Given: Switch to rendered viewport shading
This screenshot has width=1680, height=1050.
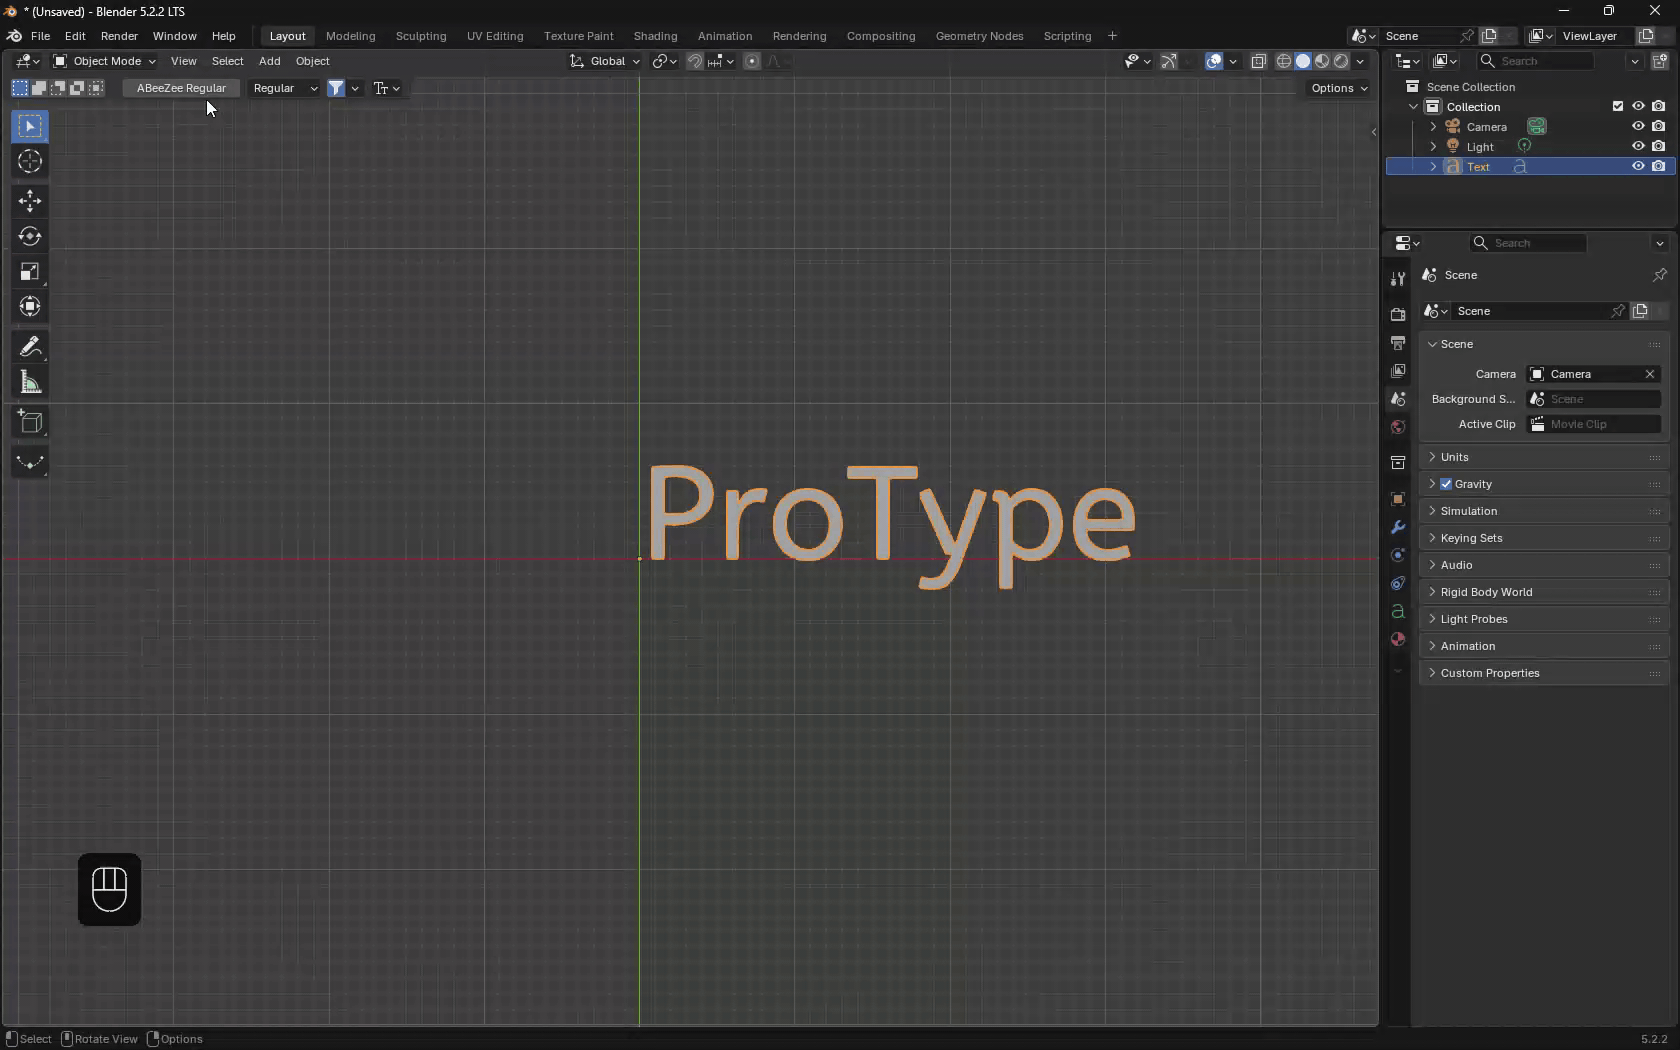Looking at the screenshot, I should [x=1341, y=61].
